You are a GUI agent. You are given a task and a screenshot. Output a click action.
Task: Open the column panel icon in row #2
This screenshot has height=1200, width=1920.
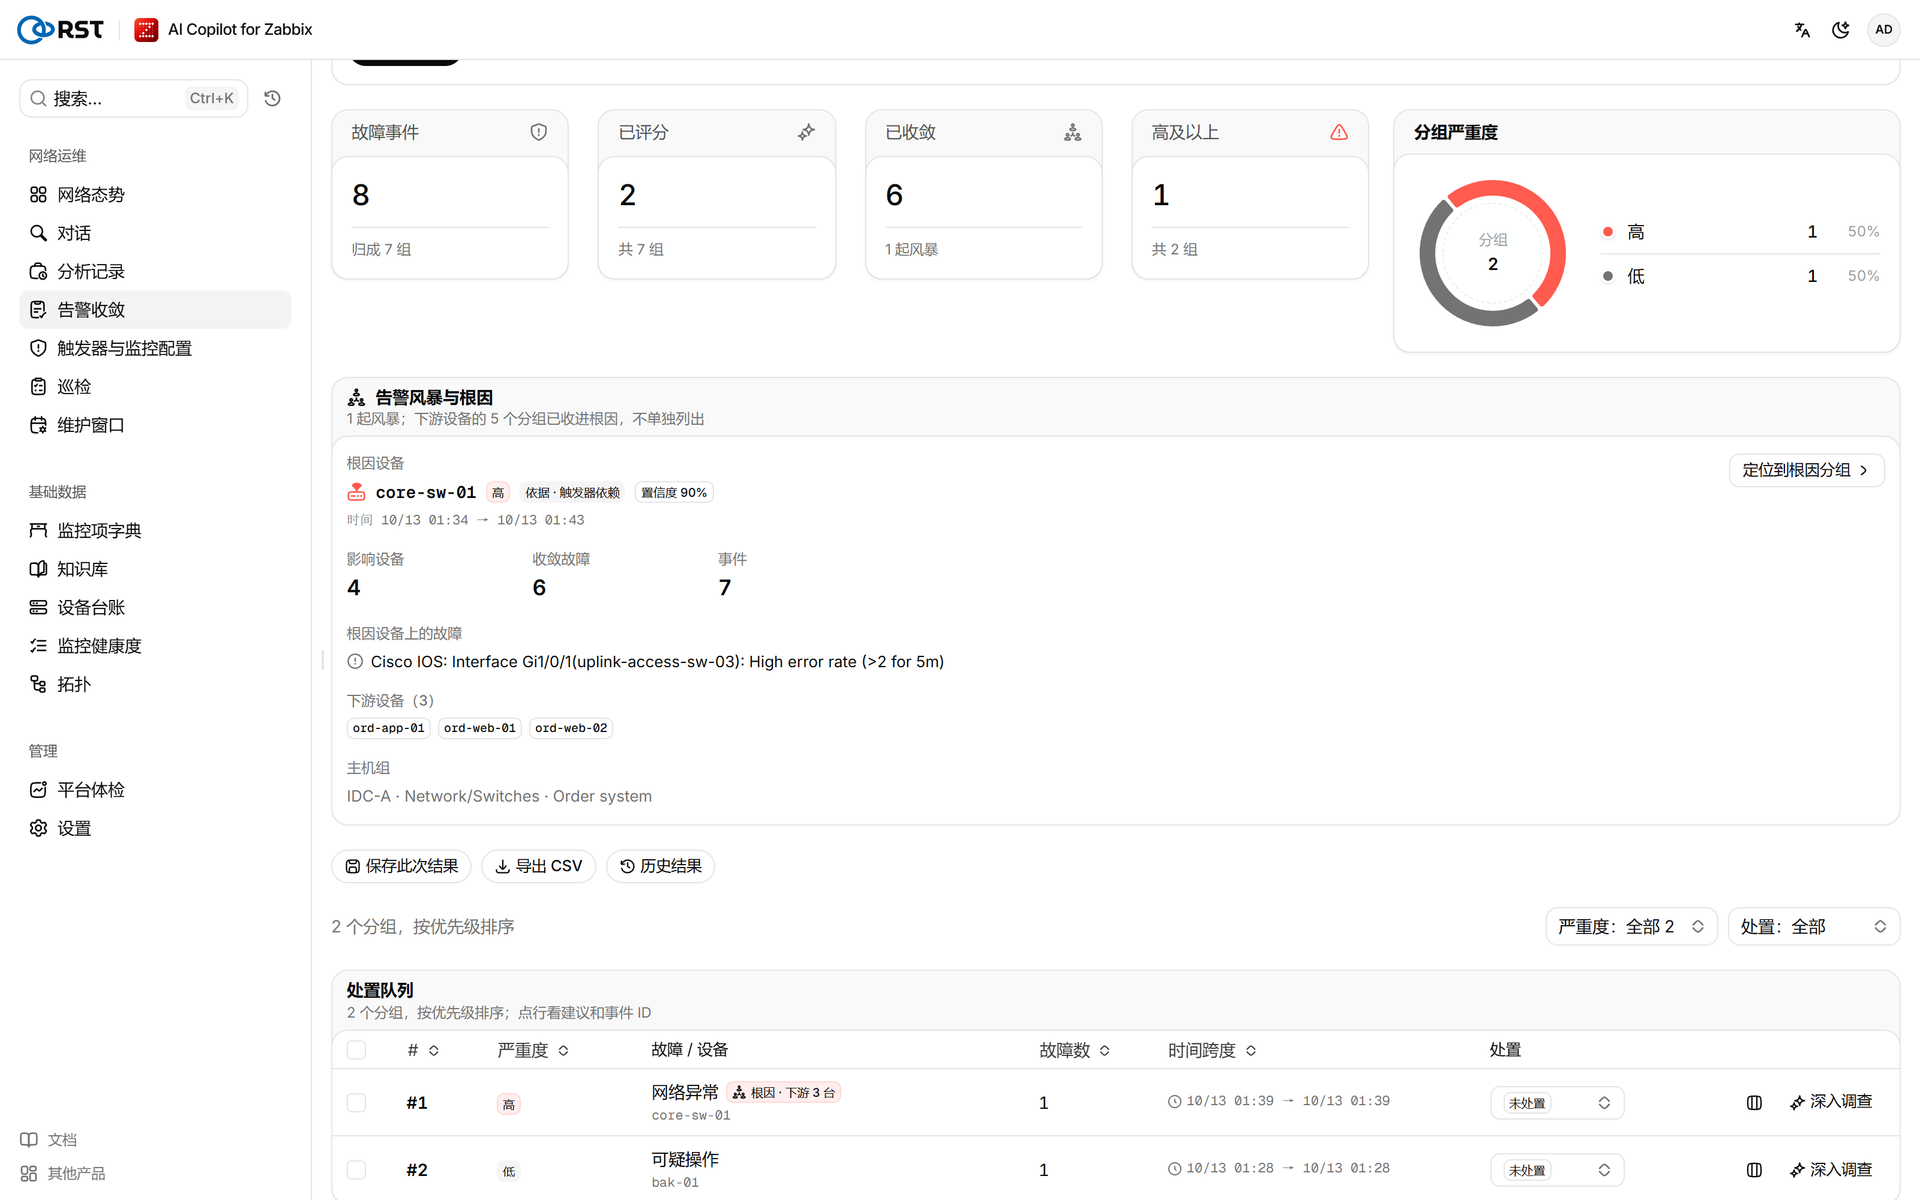click(x=1754, y=1169)
